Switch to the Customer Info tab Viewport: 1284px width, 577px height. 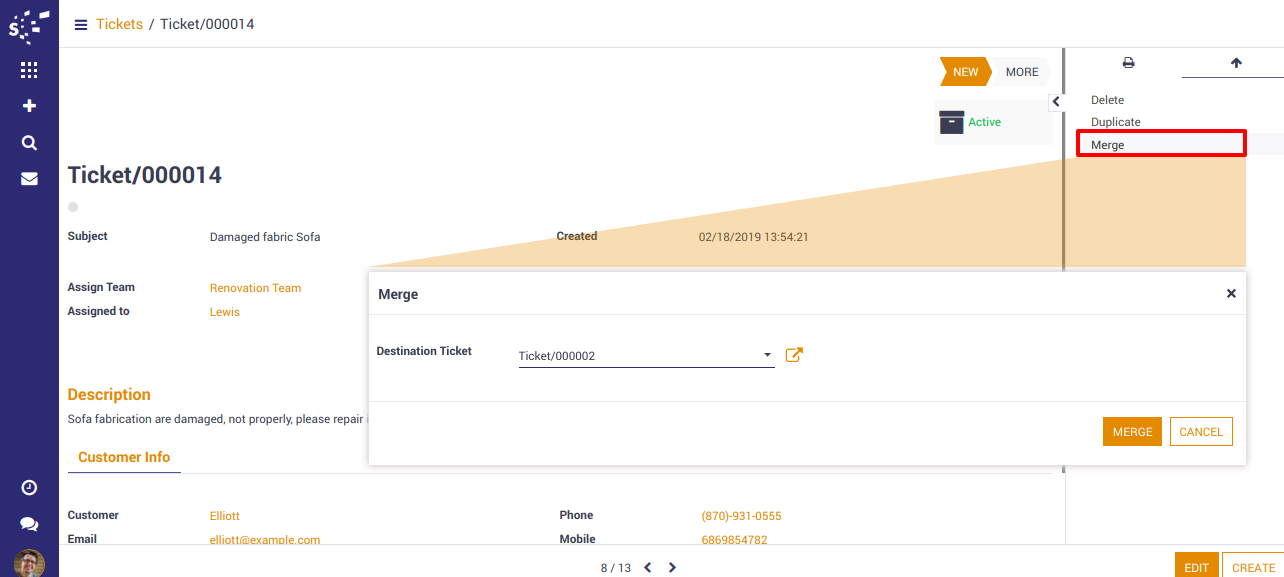(x=124, y=457)
